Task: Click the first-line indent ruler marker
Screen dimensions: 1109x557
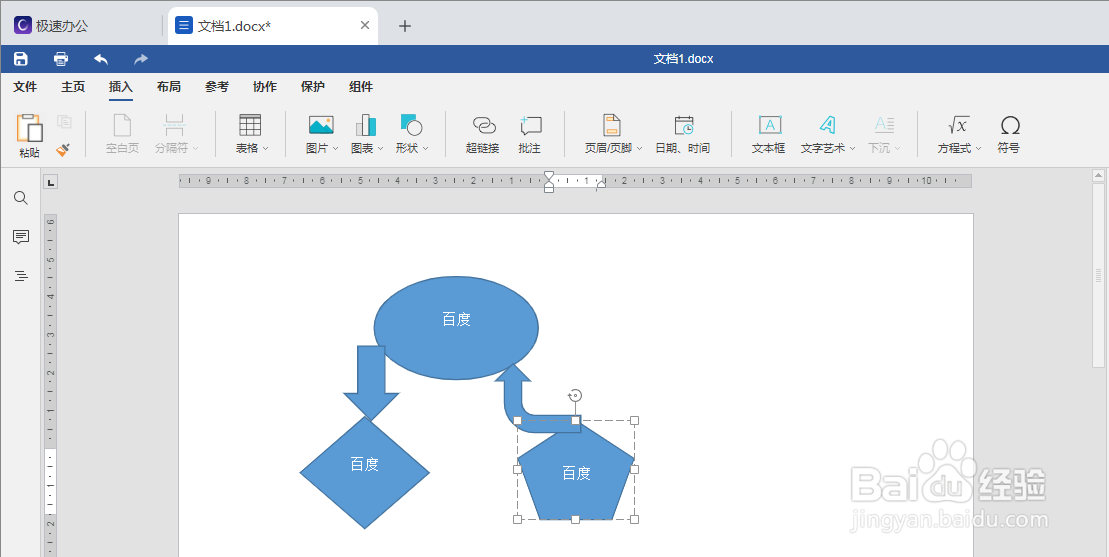Action: pos(549,175)
